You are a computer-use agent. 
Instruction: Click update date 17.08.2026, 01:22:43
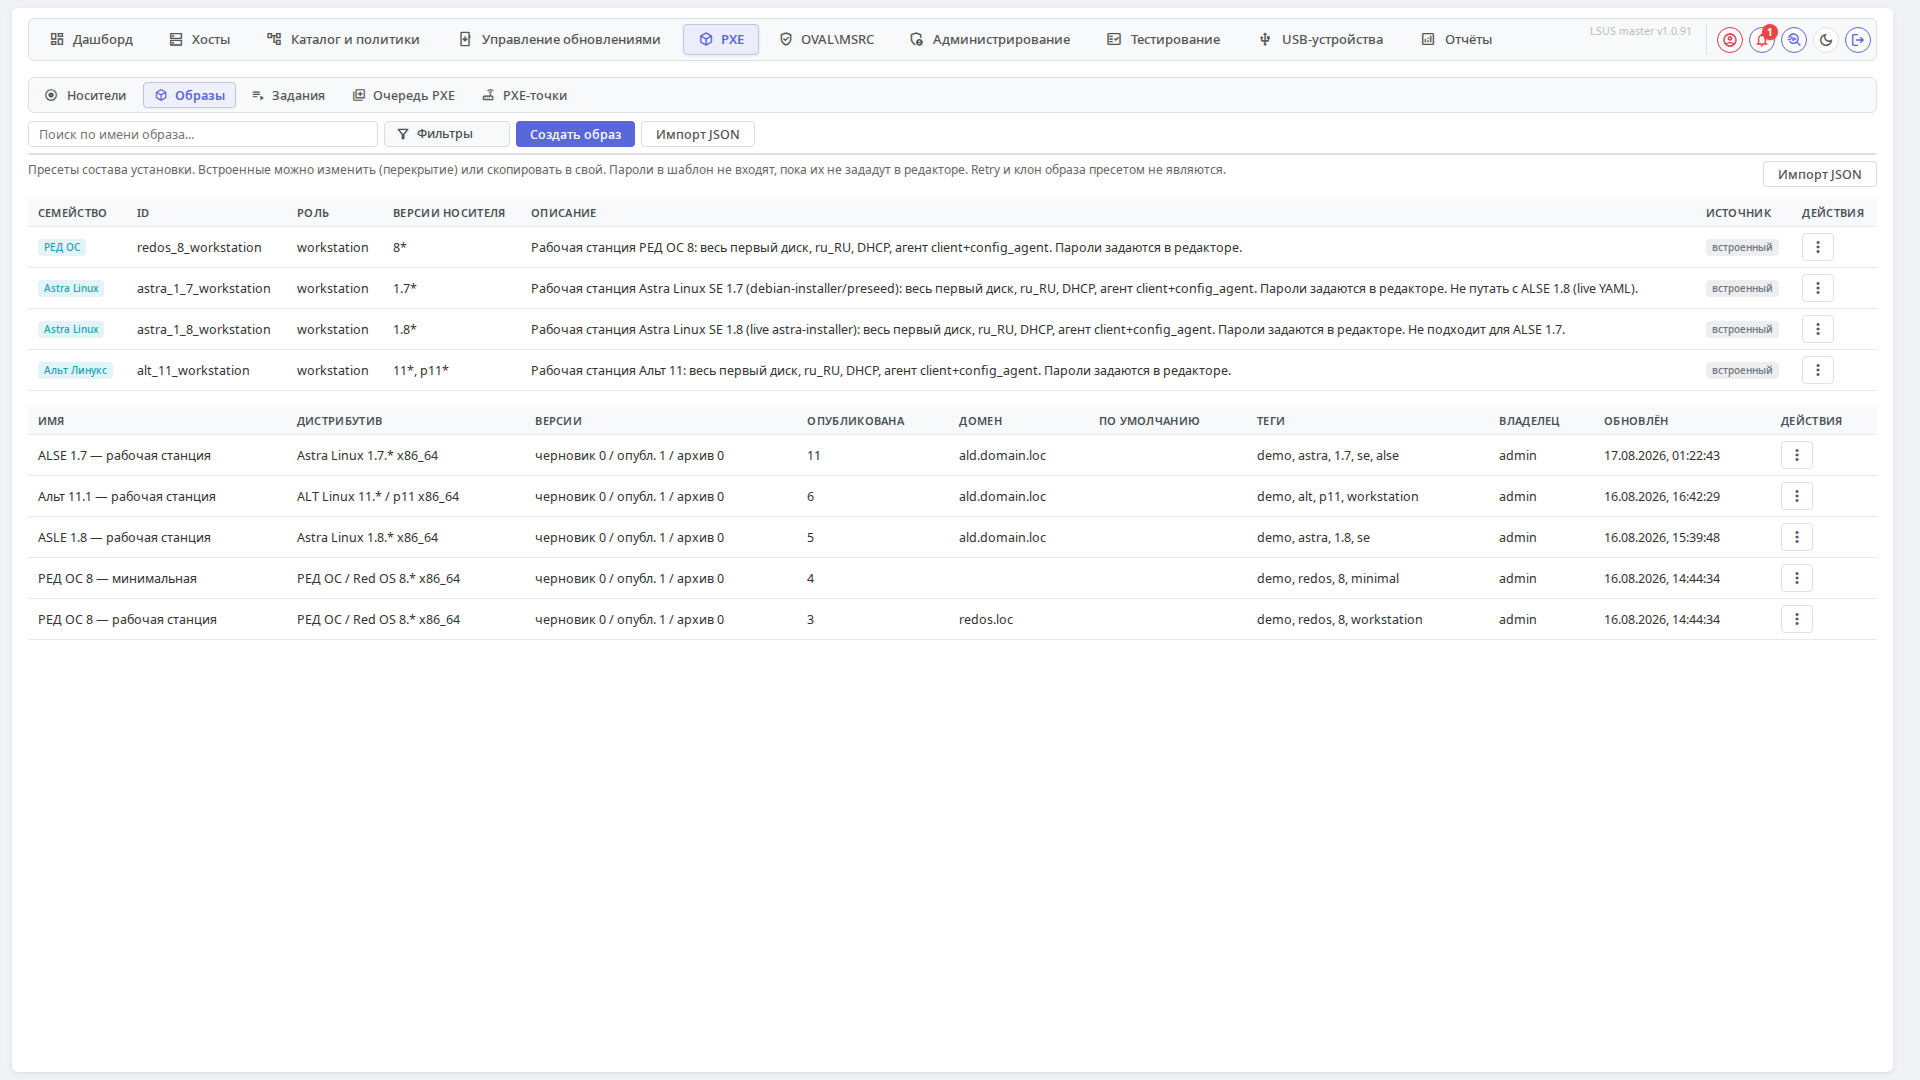click(1662, 455)
